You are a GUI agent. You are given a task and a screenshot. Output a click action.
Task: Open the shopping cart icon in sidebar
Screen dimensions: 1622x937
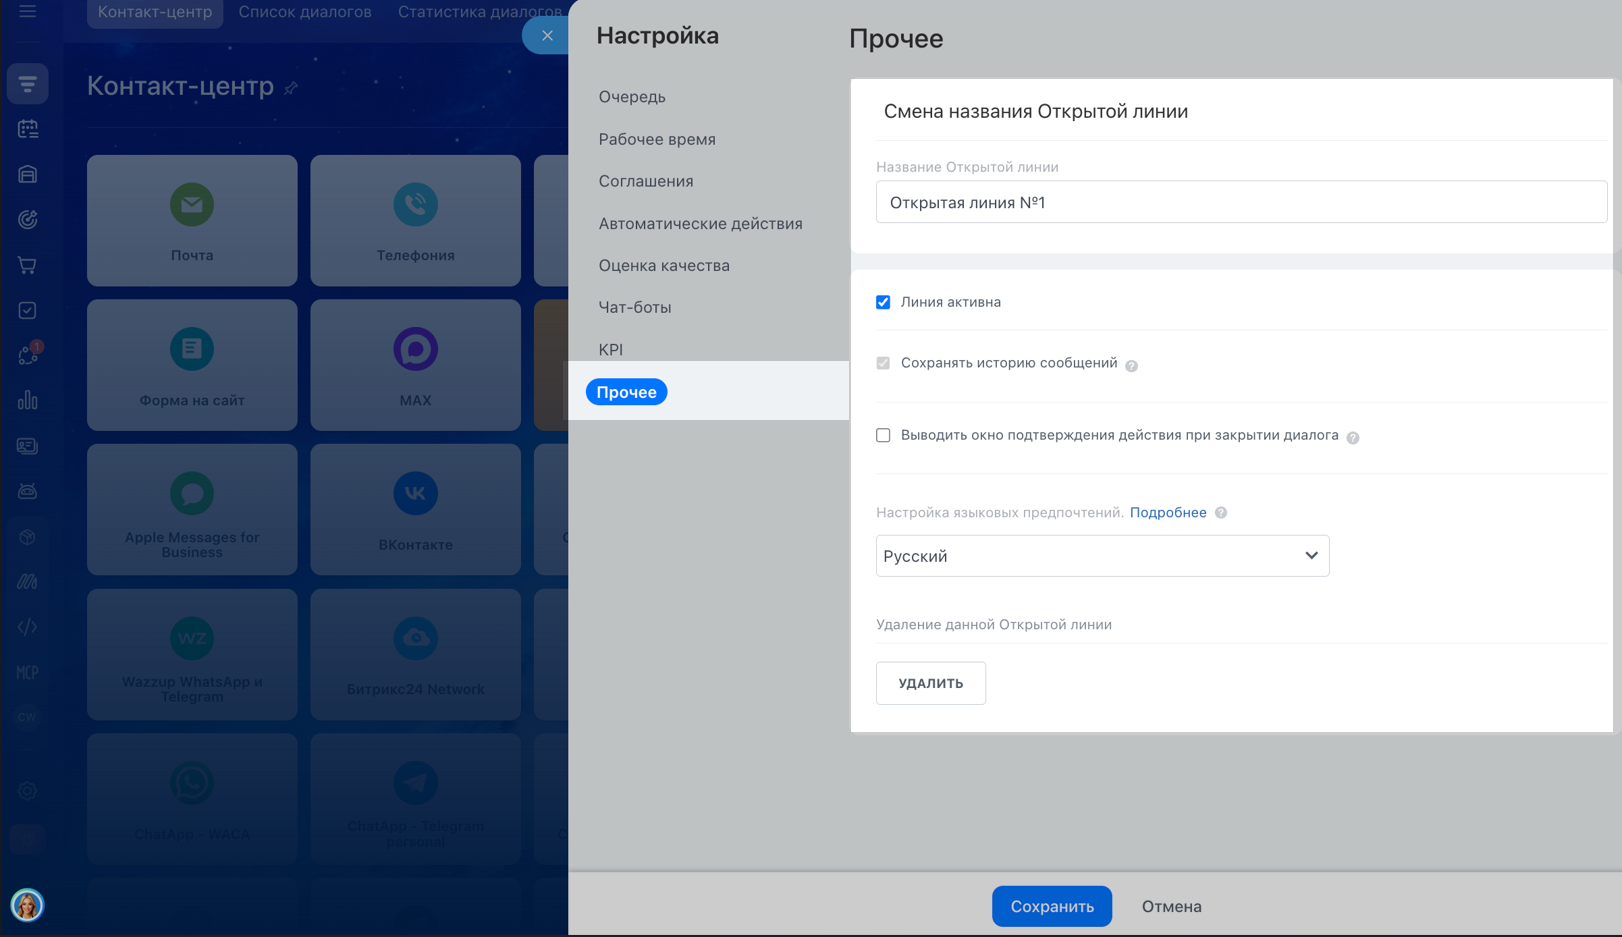(x=28, y=265)
